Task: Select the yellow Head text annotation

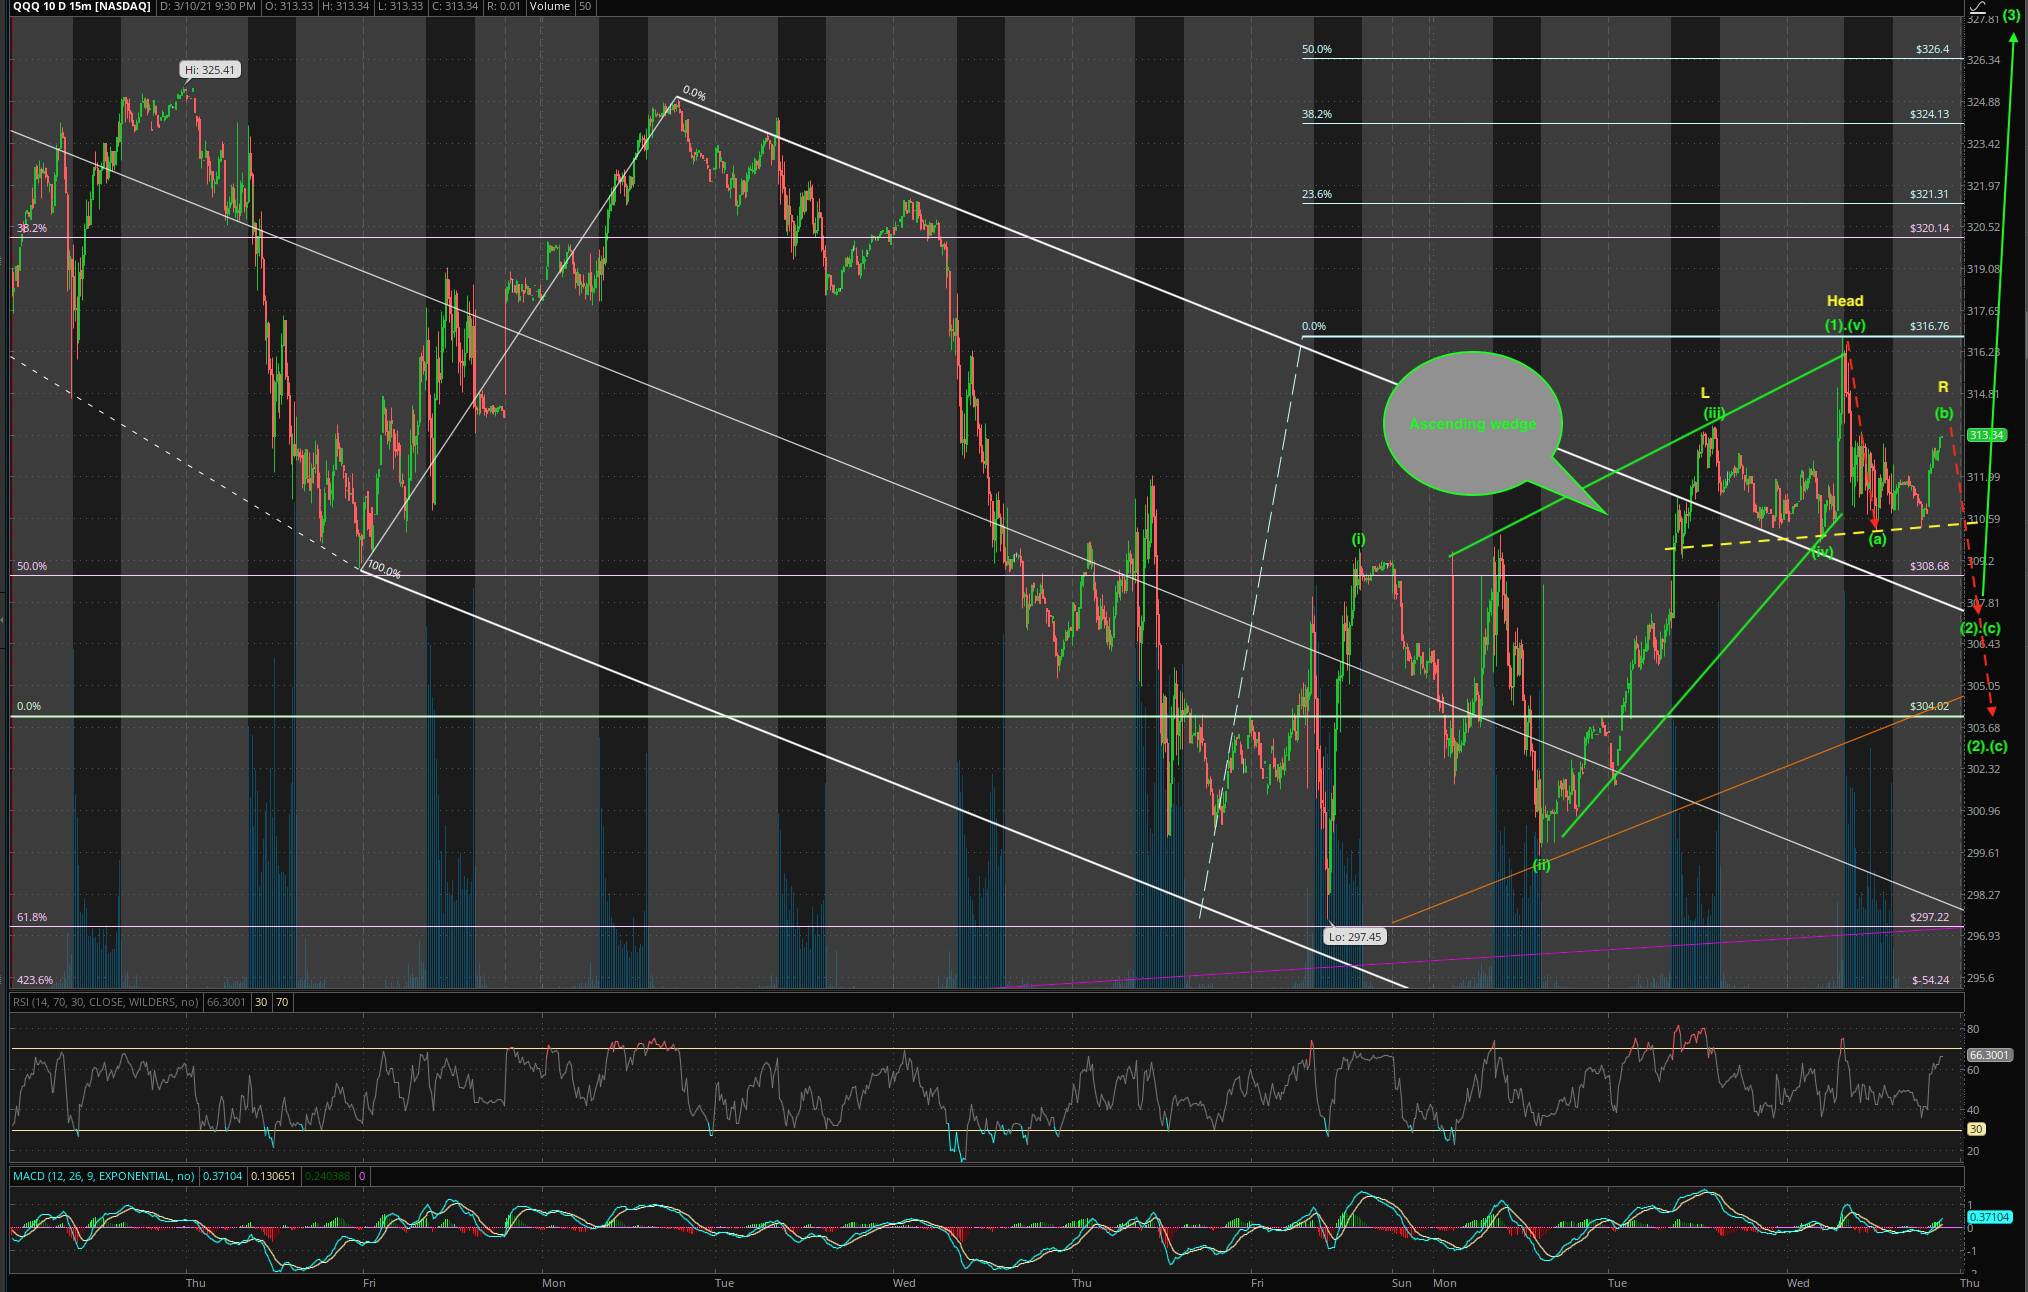Action: click(x=1844, y=301)
